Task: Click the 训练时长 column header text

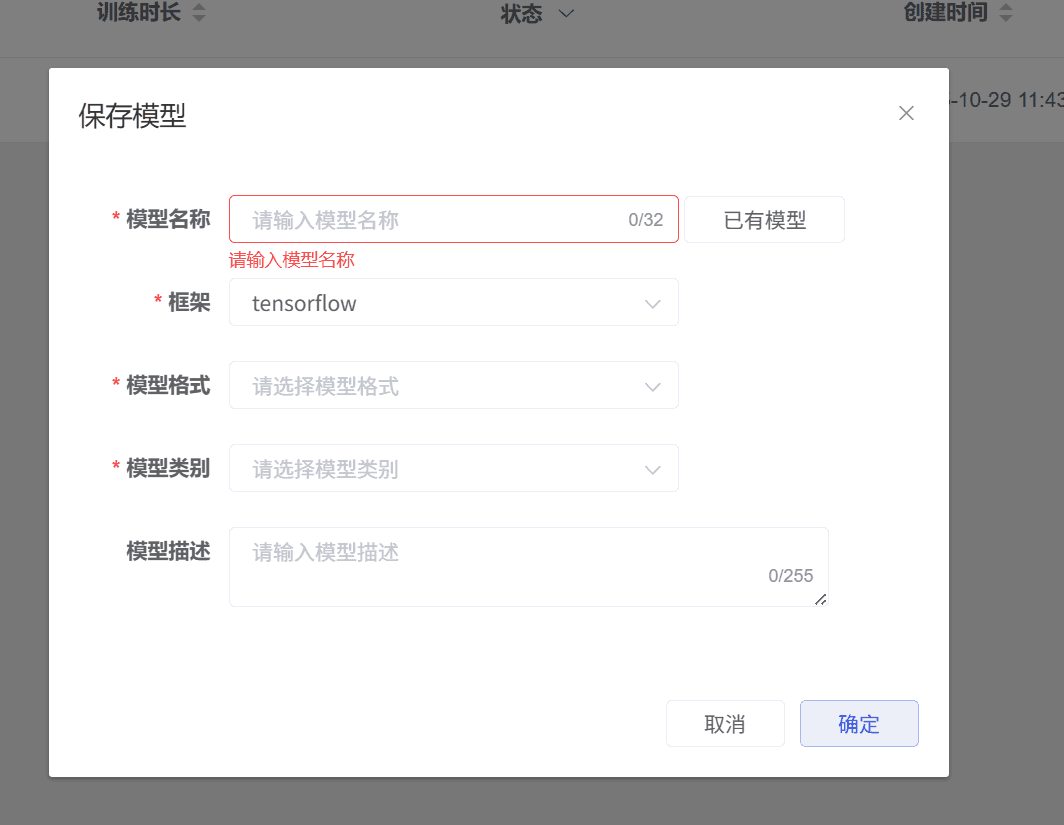Action: (139, 13)
